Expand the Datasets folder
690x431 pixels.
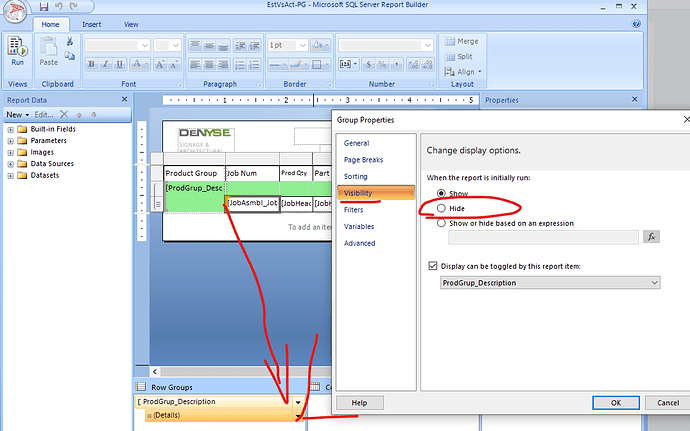(11, 176)
